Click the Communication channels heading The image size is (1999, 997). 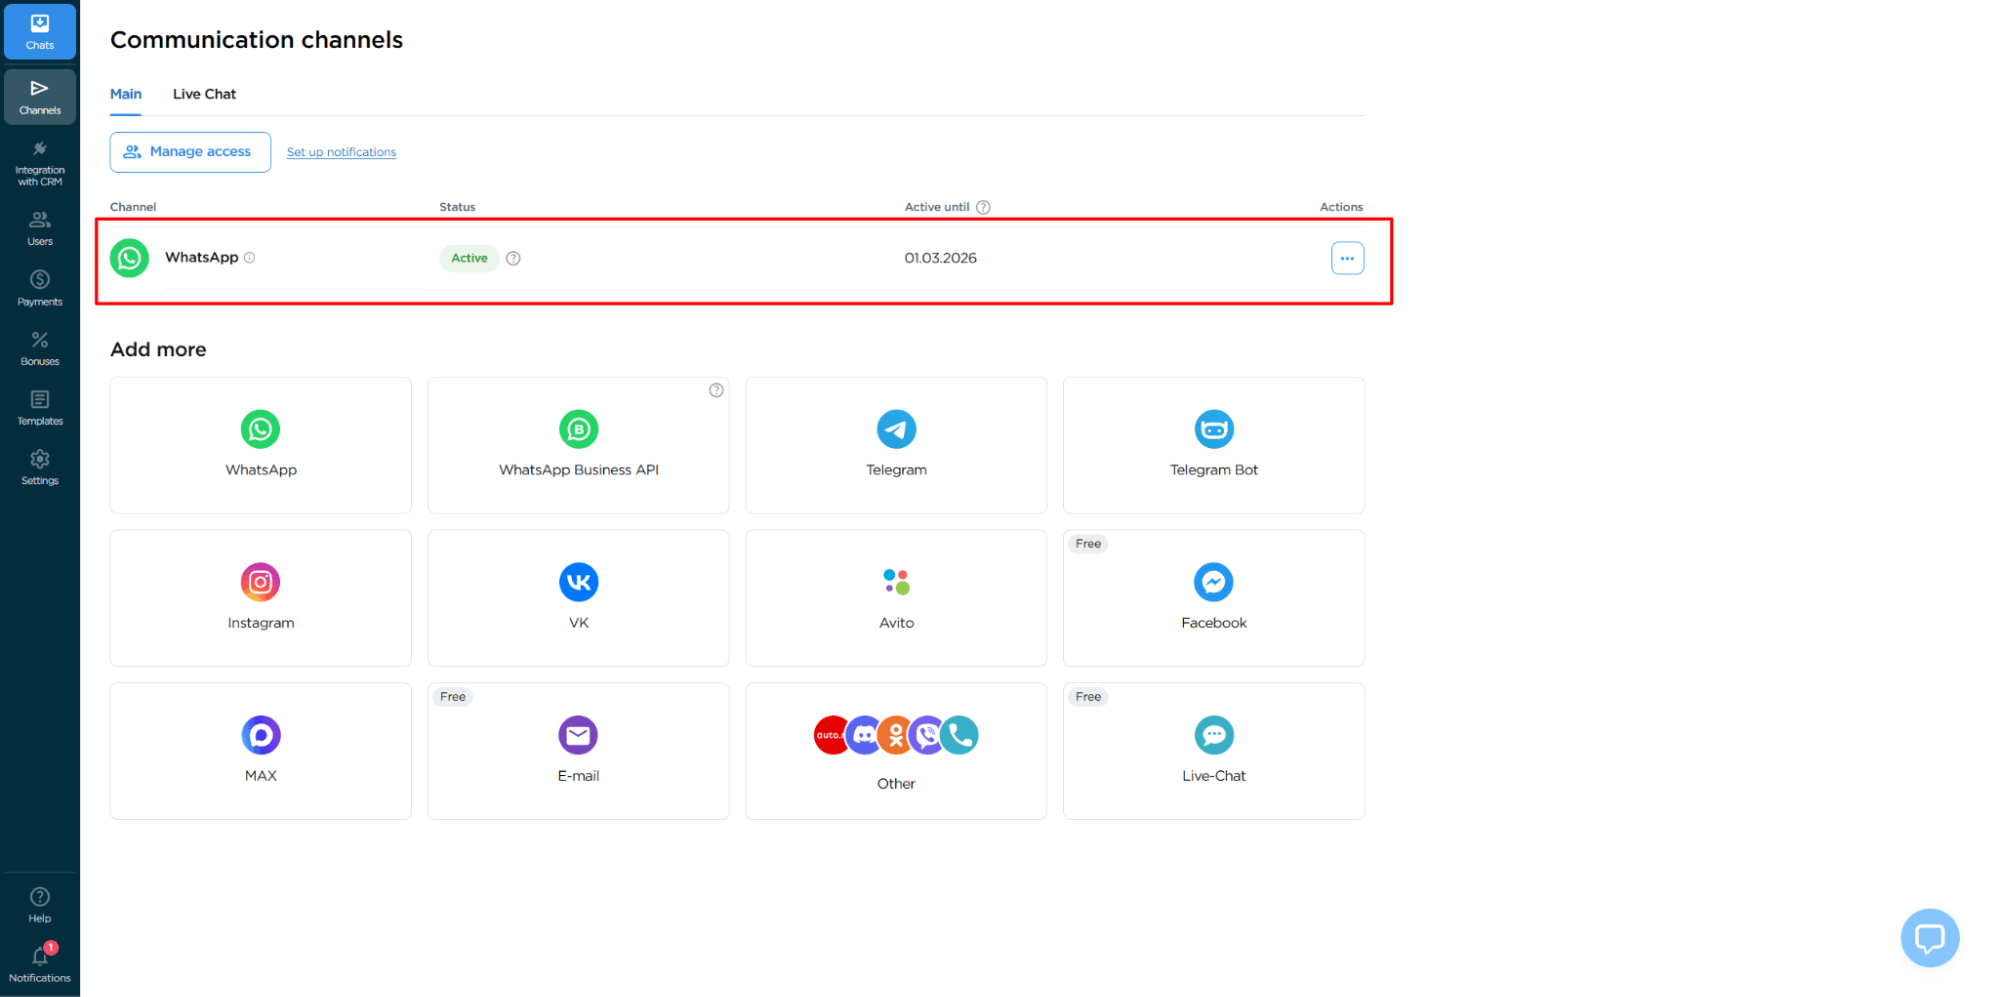(256, 40)
